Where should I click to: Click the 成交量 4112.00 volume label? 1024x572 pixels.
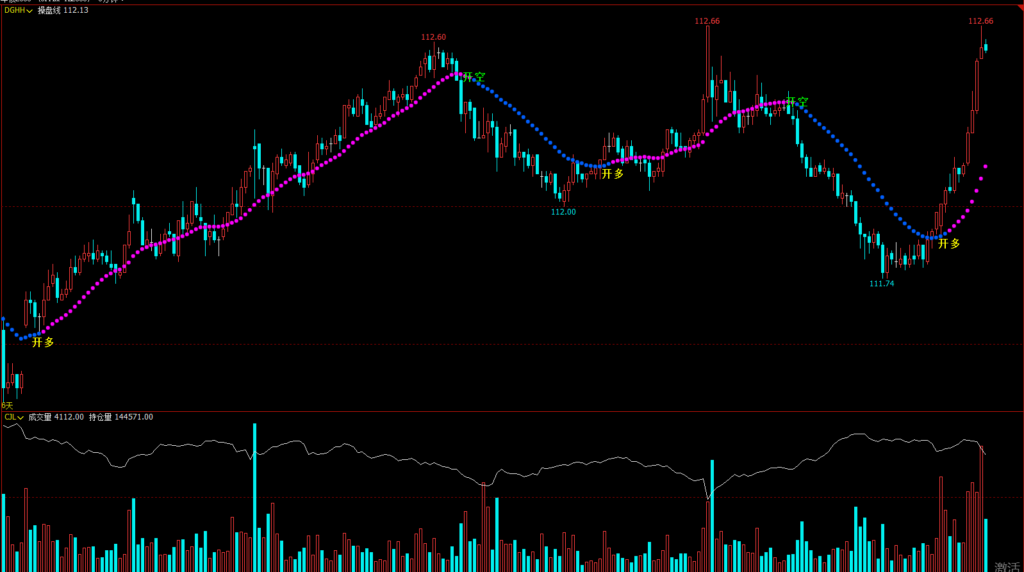pos(56,417)
